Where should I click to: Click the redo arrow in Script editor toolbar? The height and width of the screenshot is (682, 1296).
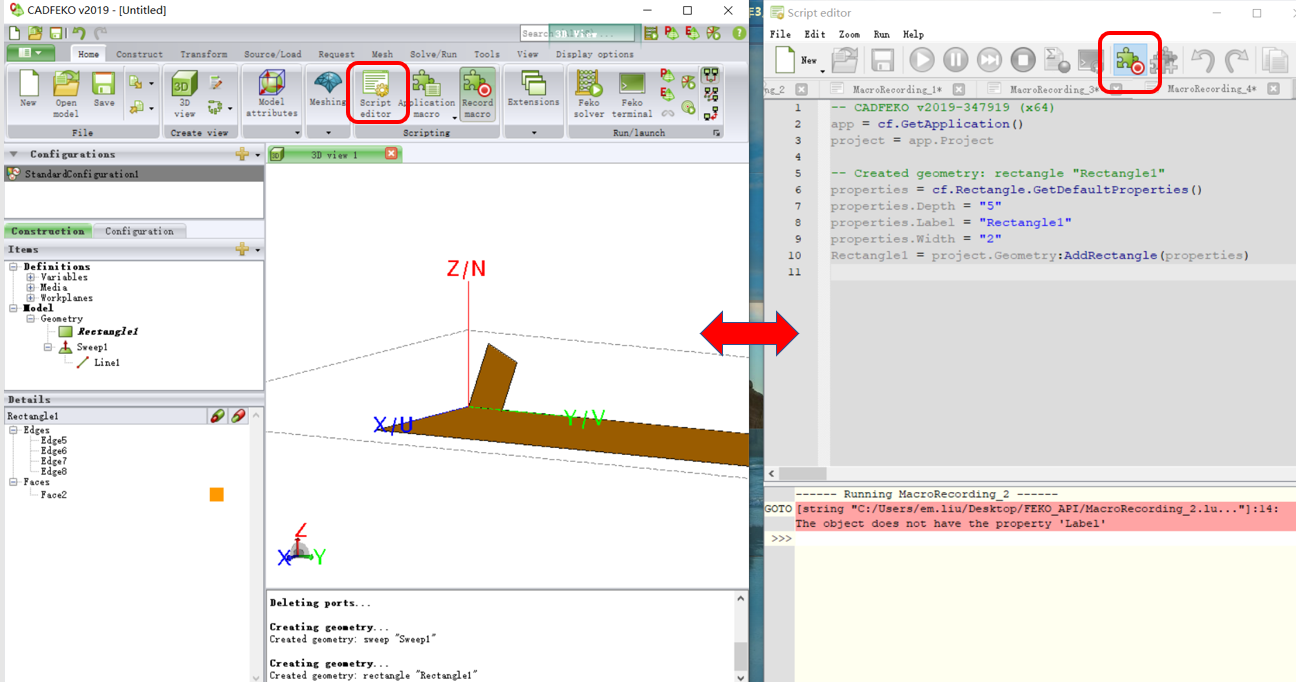pos(1237,60)
